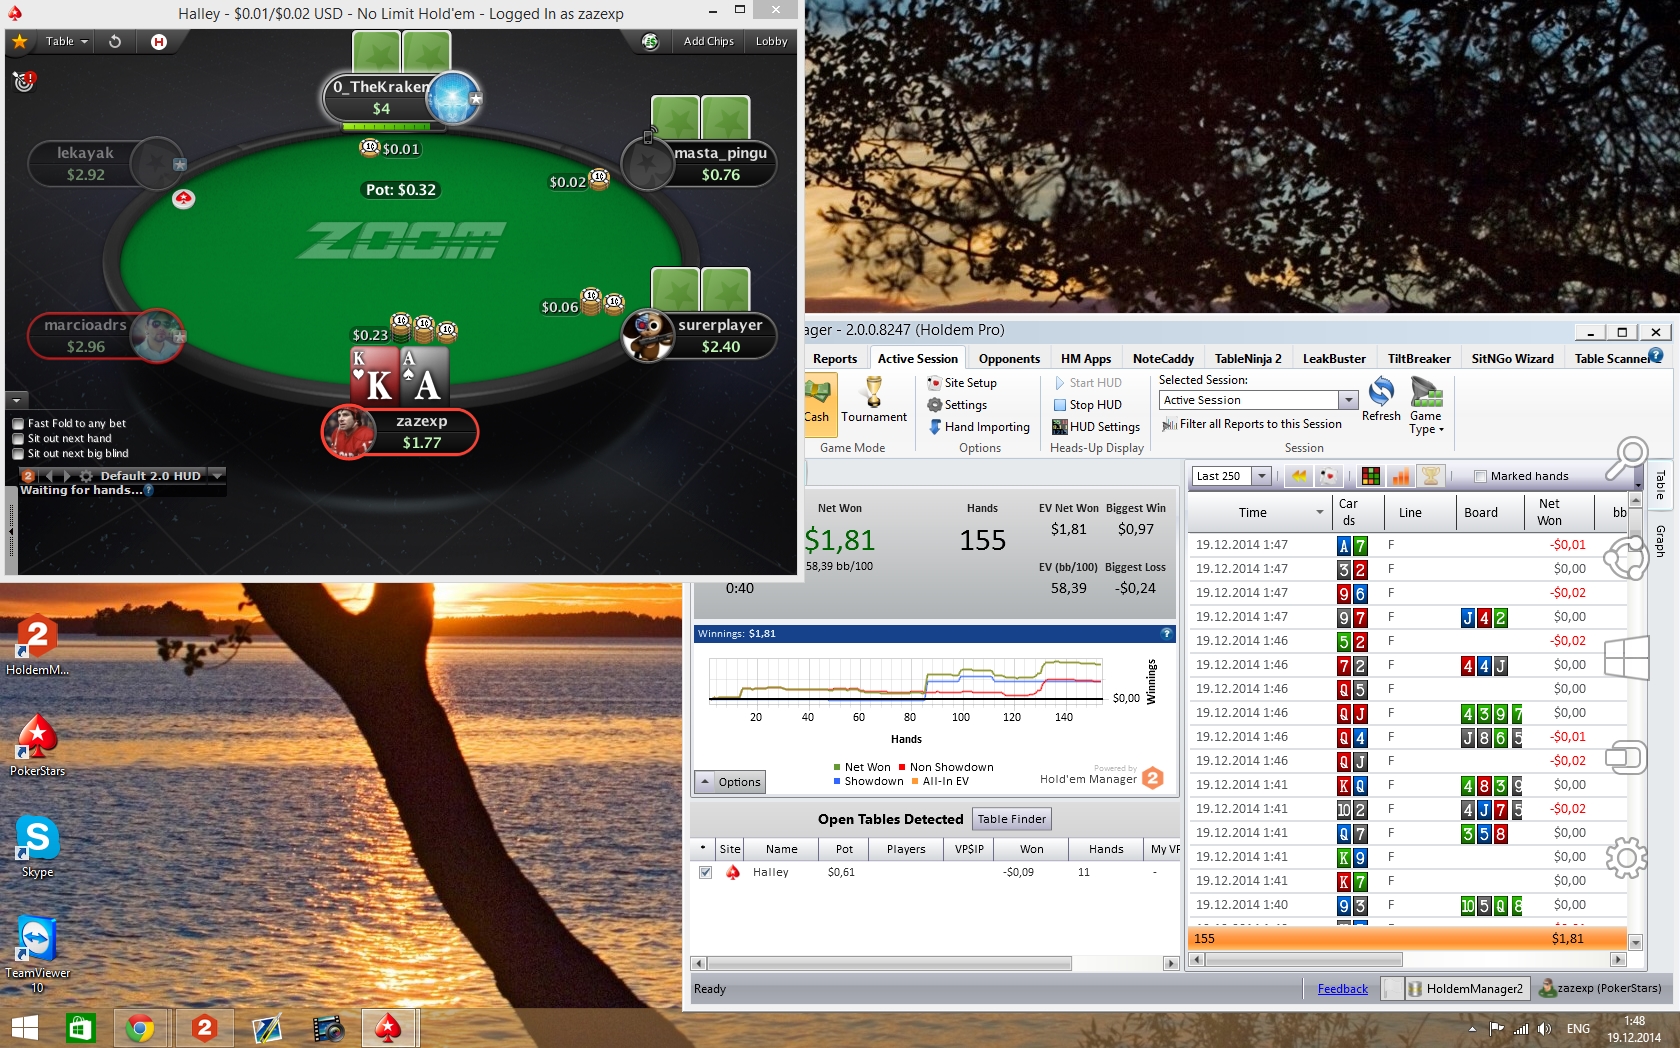Click HUD orange HM2 logo icon
The height and width of the screenshot is (1048, 1680).
(28, 476)
